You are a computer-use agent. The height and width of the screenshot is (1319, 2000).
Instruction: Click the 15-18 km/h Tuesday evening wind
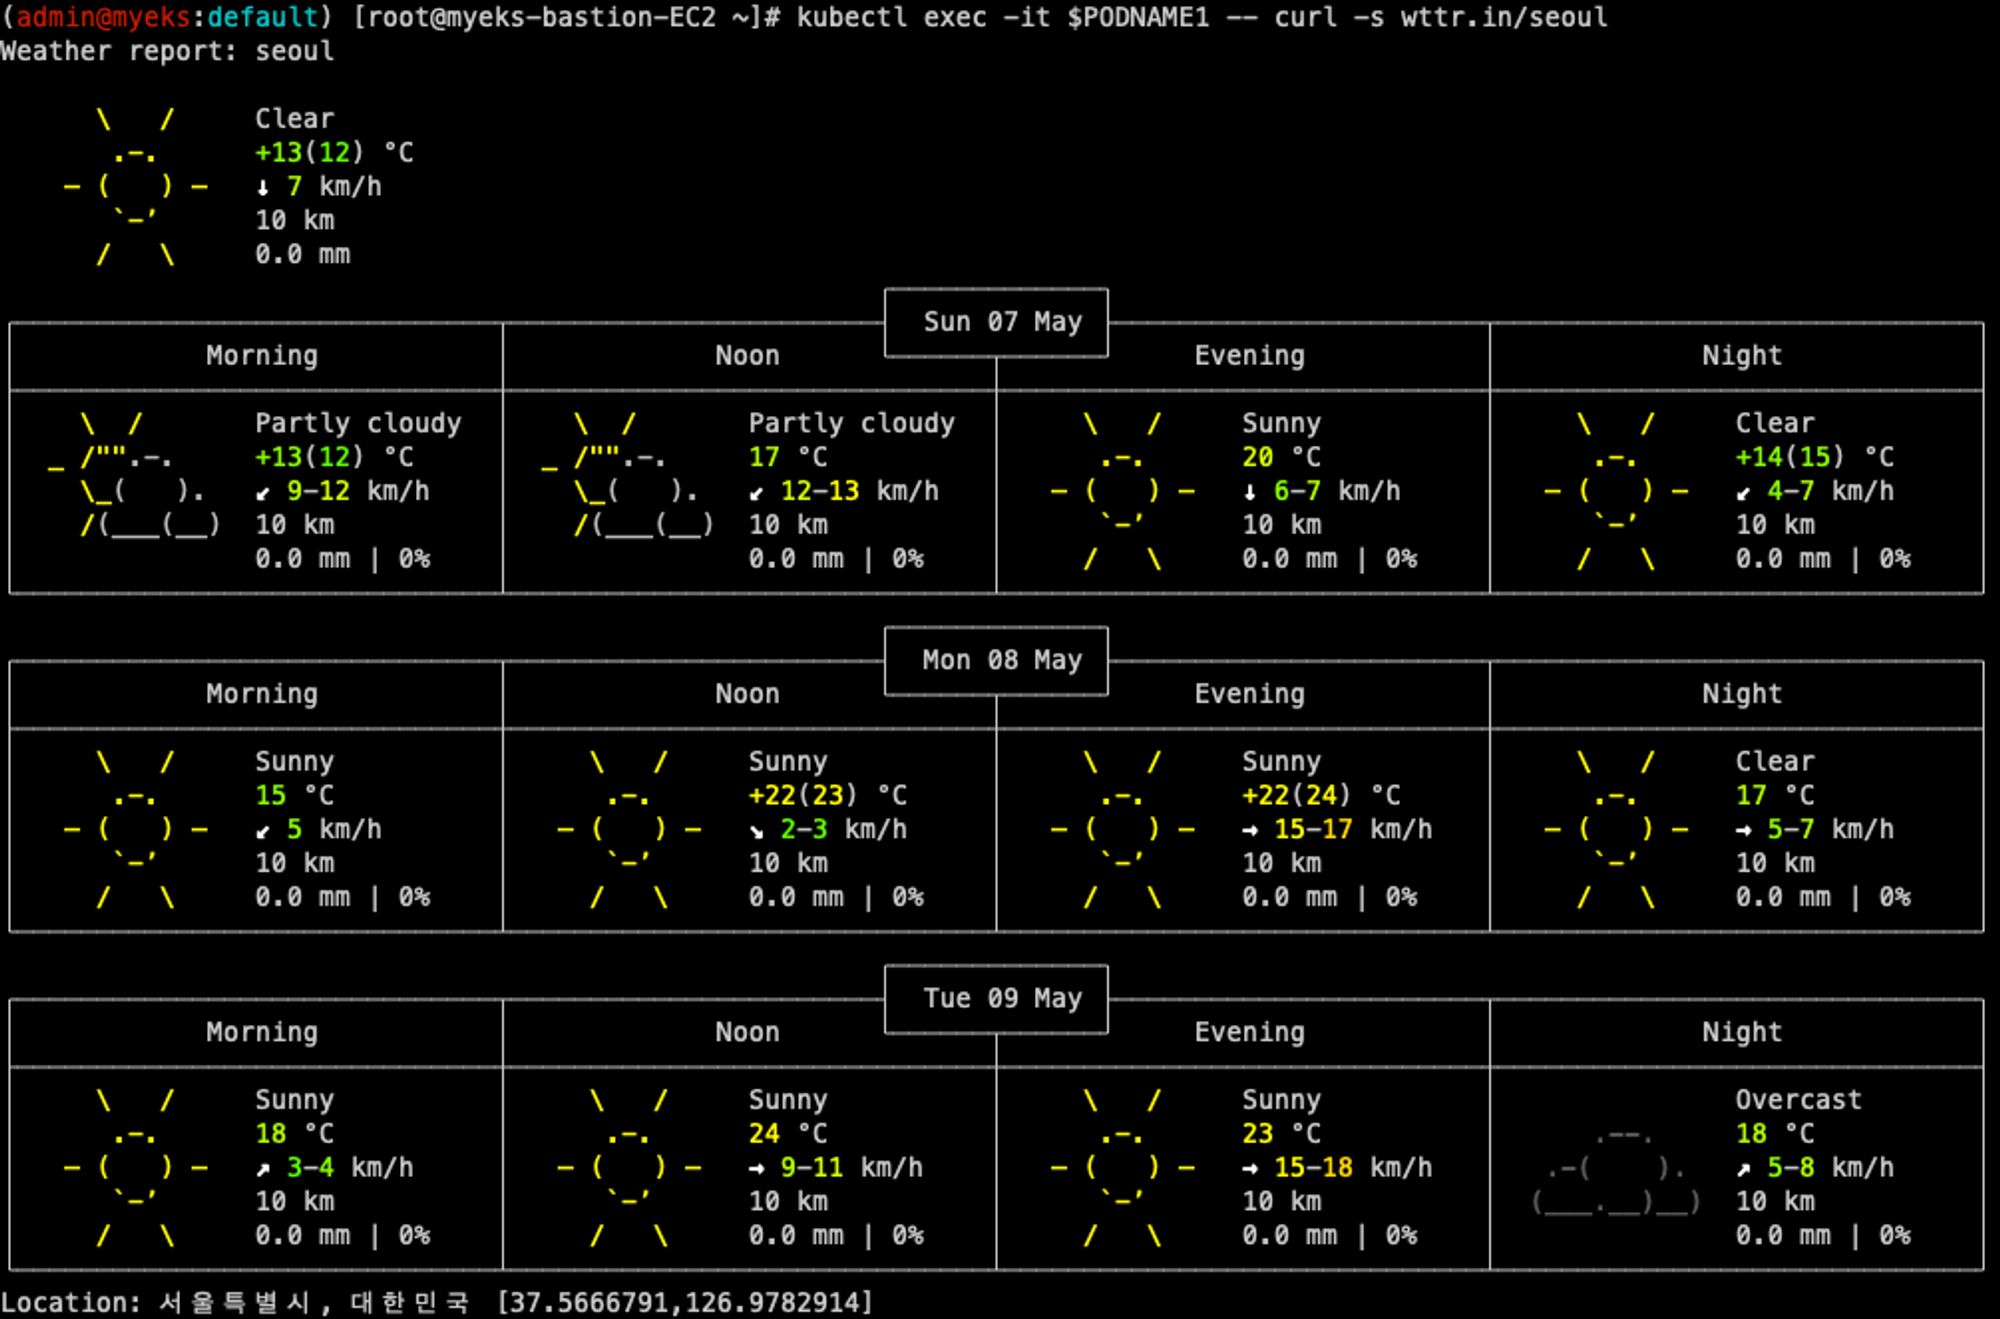(1352, 1167)
